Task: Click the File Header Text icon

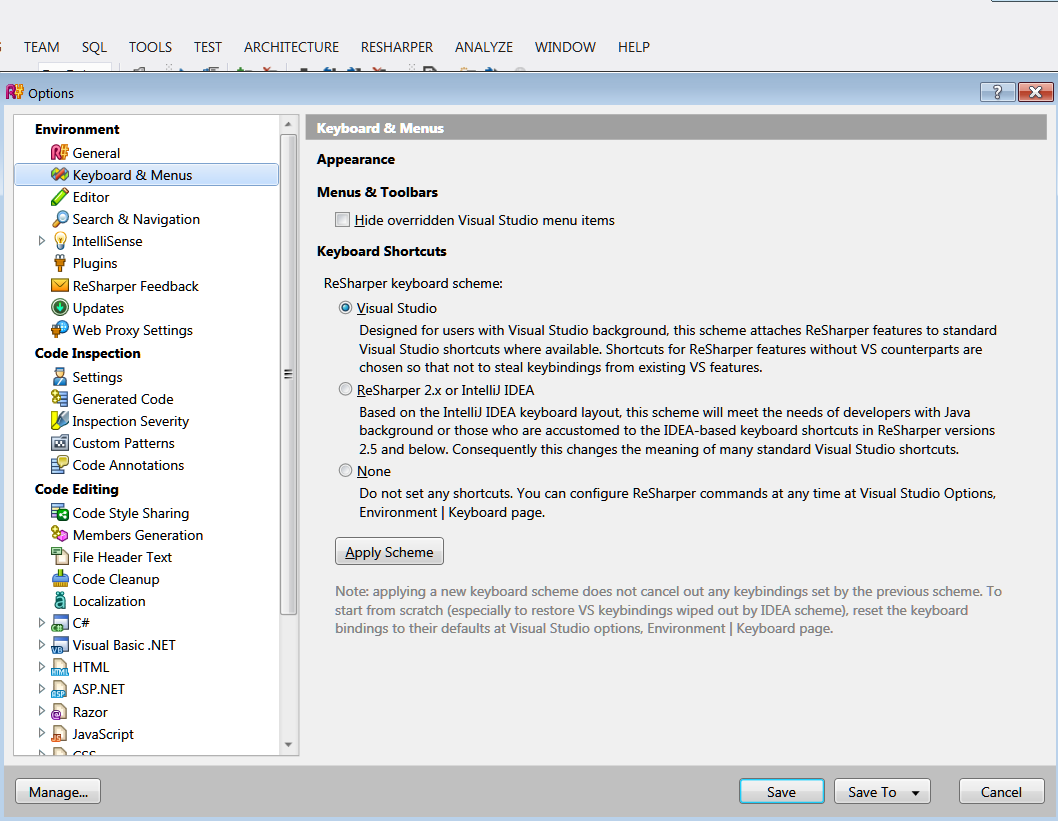Action: coord(60,557)
